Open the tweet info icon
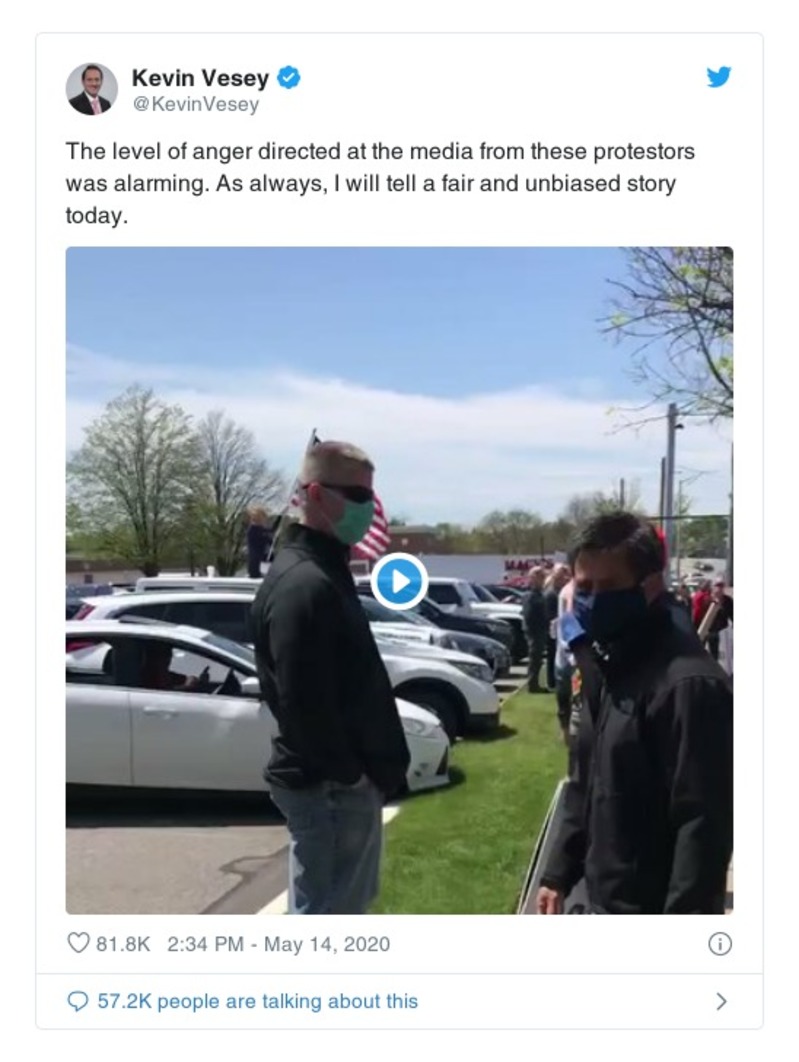 click(x=719, y=943)
